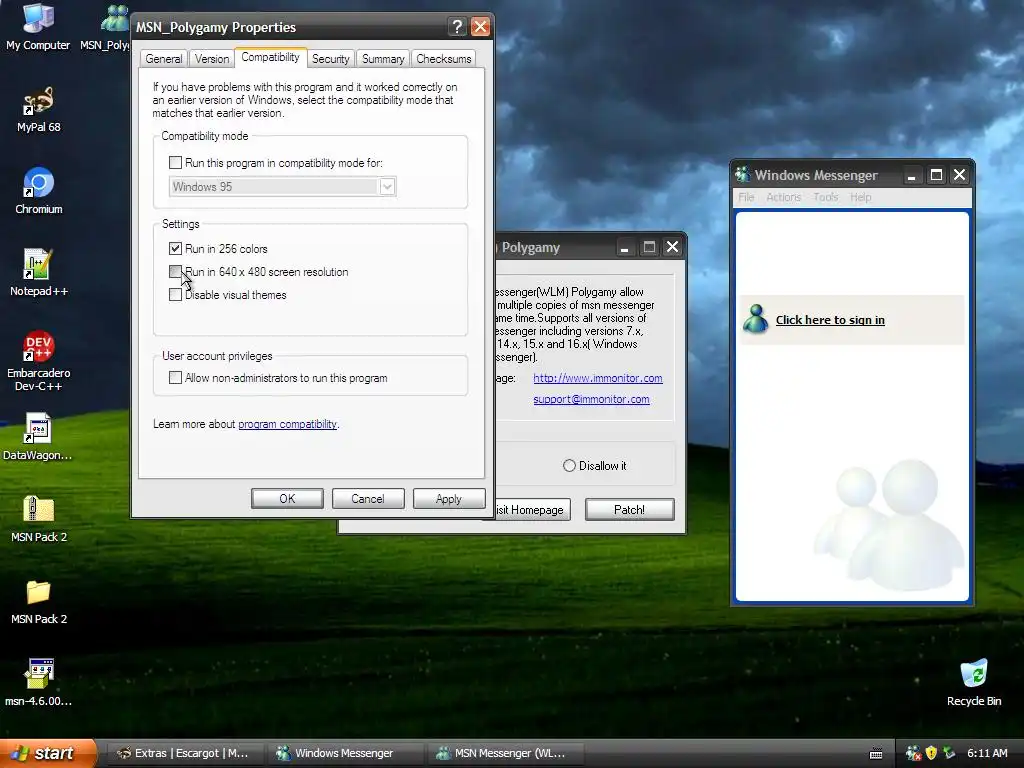This screenshot has height=768, width=1024.
Task: Open the Summary tab
Action: click(383, 59)
